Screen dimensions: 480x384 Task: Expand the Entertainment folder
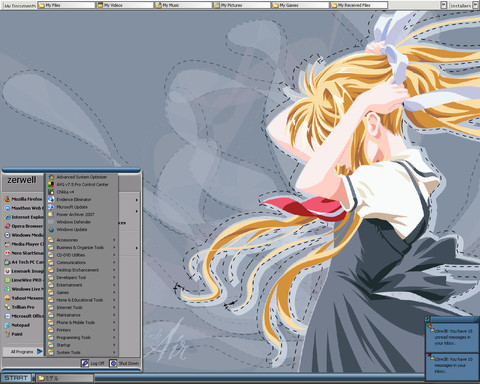point(82,285)
